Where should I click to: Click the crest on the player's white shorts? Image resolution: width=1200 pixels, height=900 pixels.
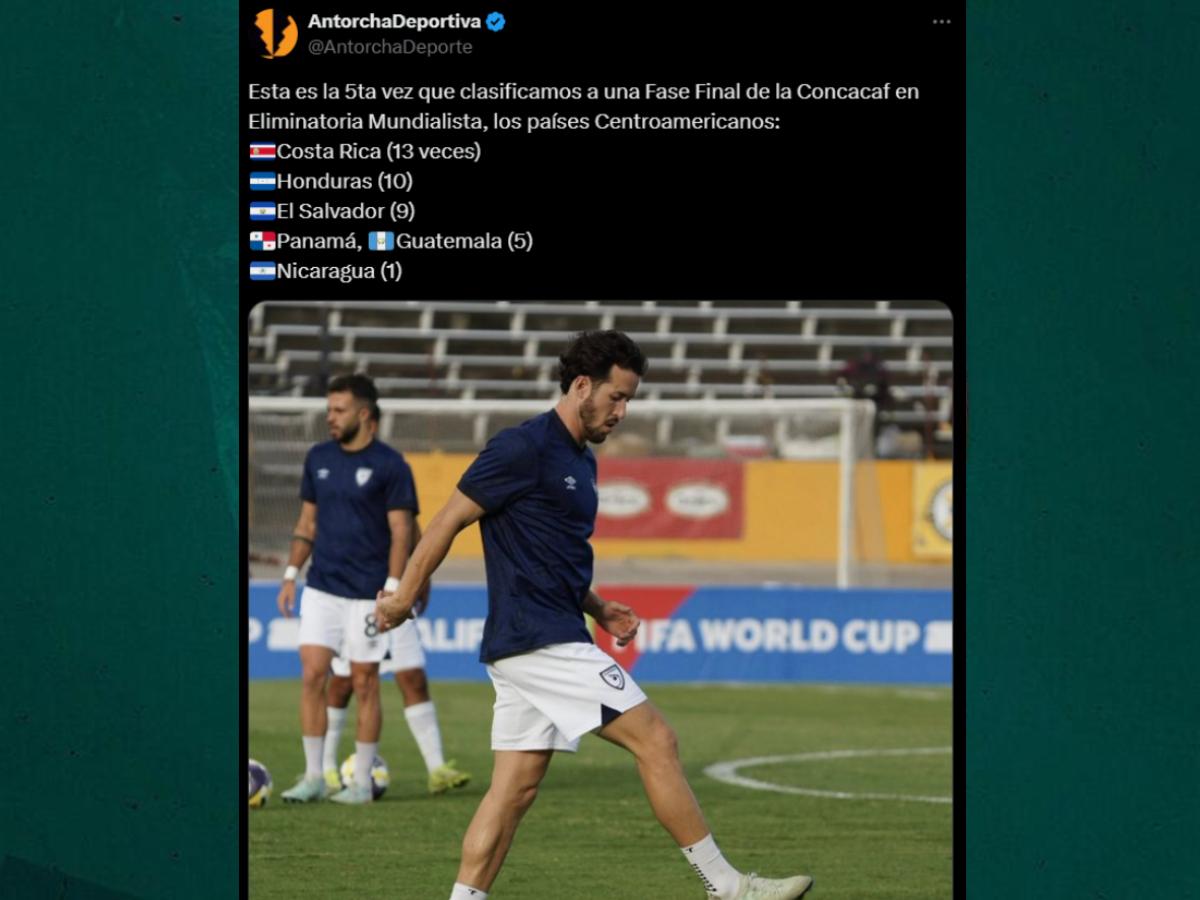612,677
